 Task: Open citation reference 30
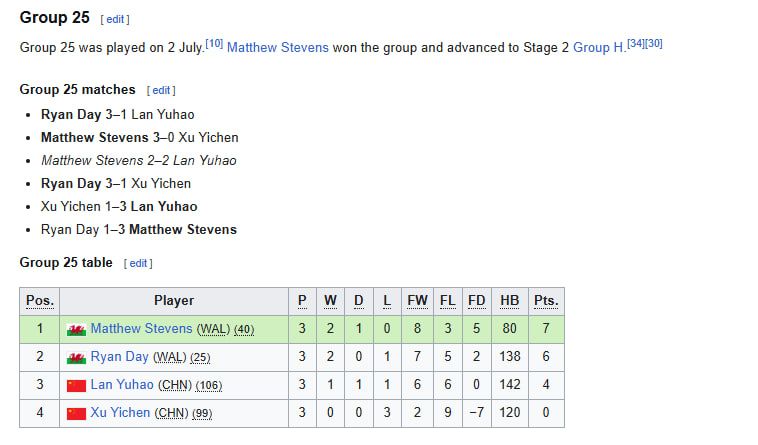point(654,43)
